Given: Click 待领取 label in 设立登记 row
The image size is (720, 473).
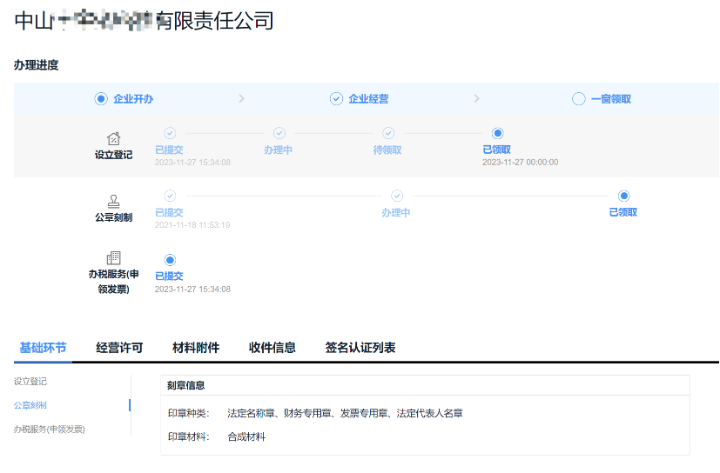Looking at the screenshot, I should click(387, 150).
